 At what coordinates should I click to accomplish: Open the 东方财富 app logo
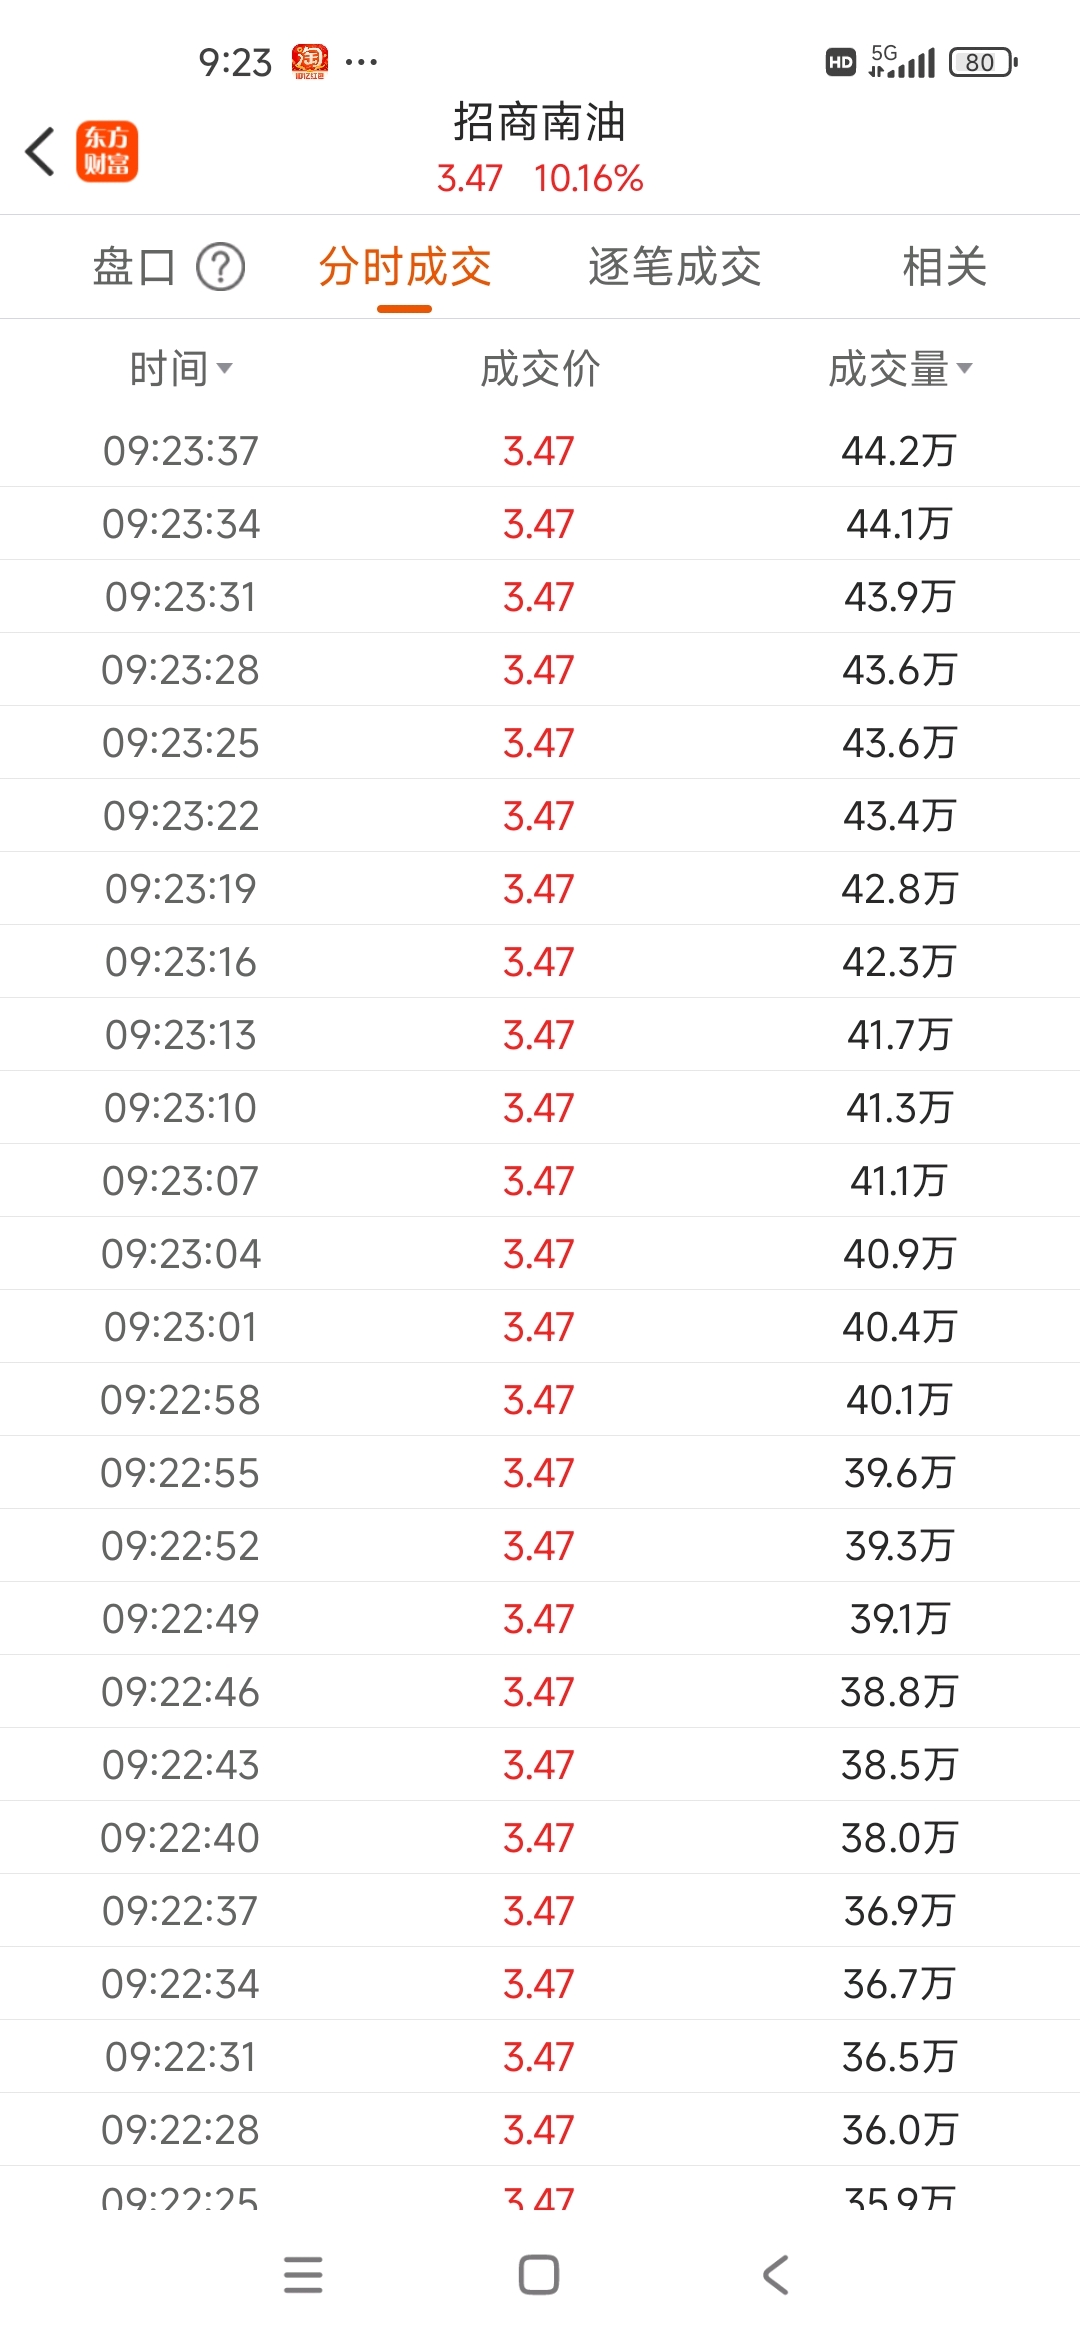point(107,152)
